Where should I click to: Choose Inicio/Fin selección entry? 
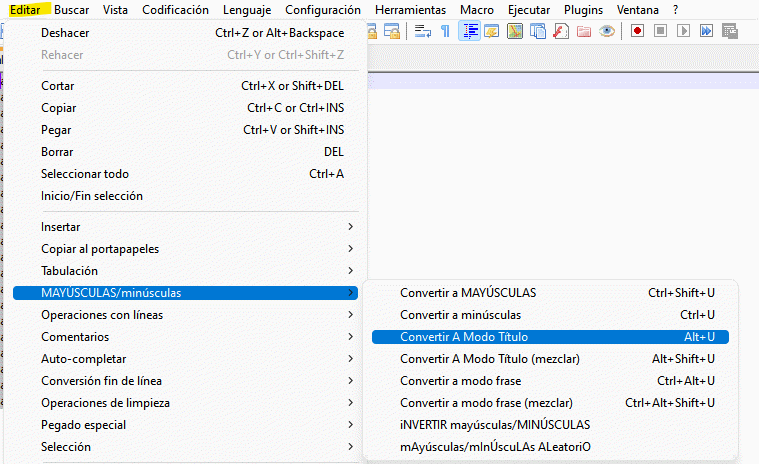[185, 195]
